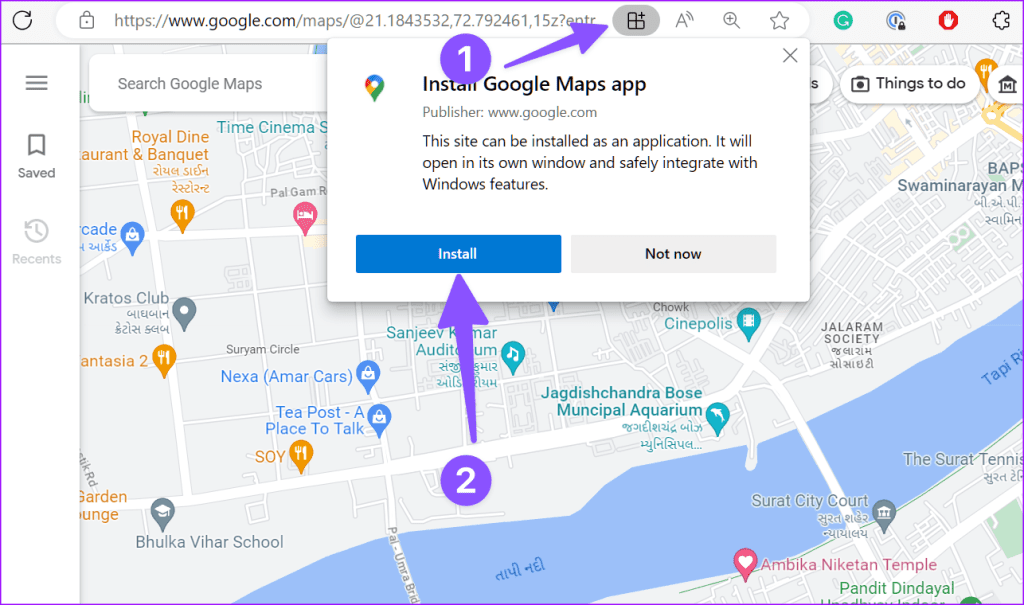Open the zoom magnifier tool in the toolbar
The height and width of the screenshot is (605, 1024).
pos(731,20)
